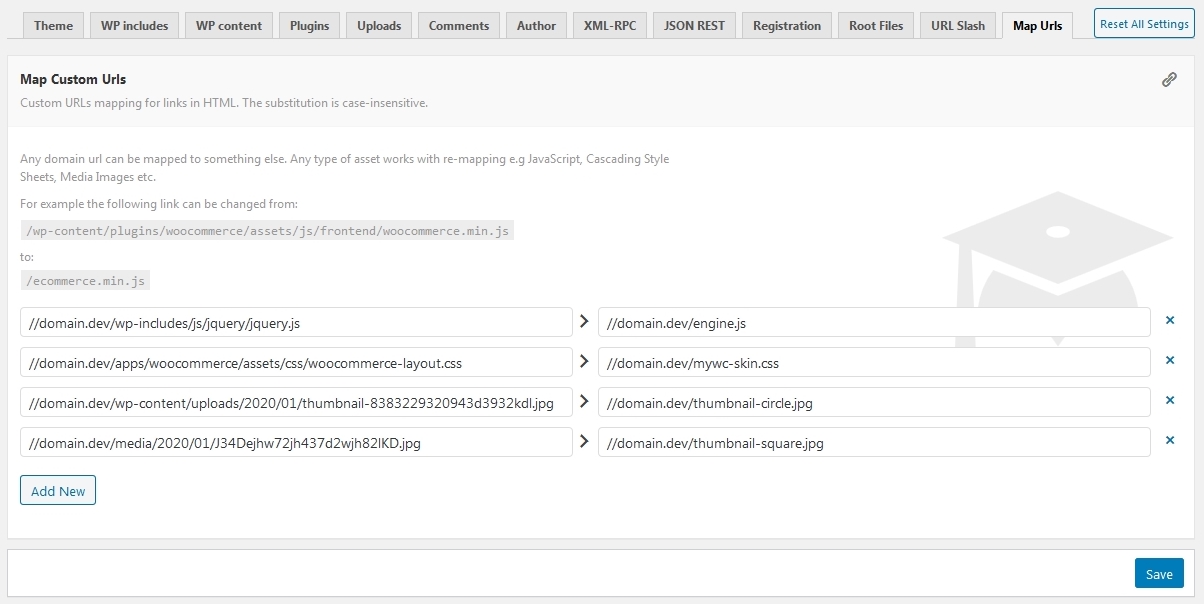Open the Comments tab
1204x604 pixels.
[x=459, y=25]
